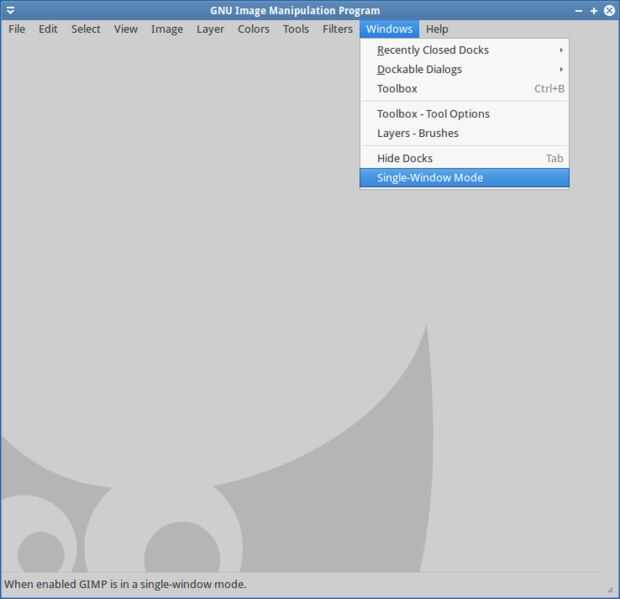Open the Layer menu

(x=210, y=29)
